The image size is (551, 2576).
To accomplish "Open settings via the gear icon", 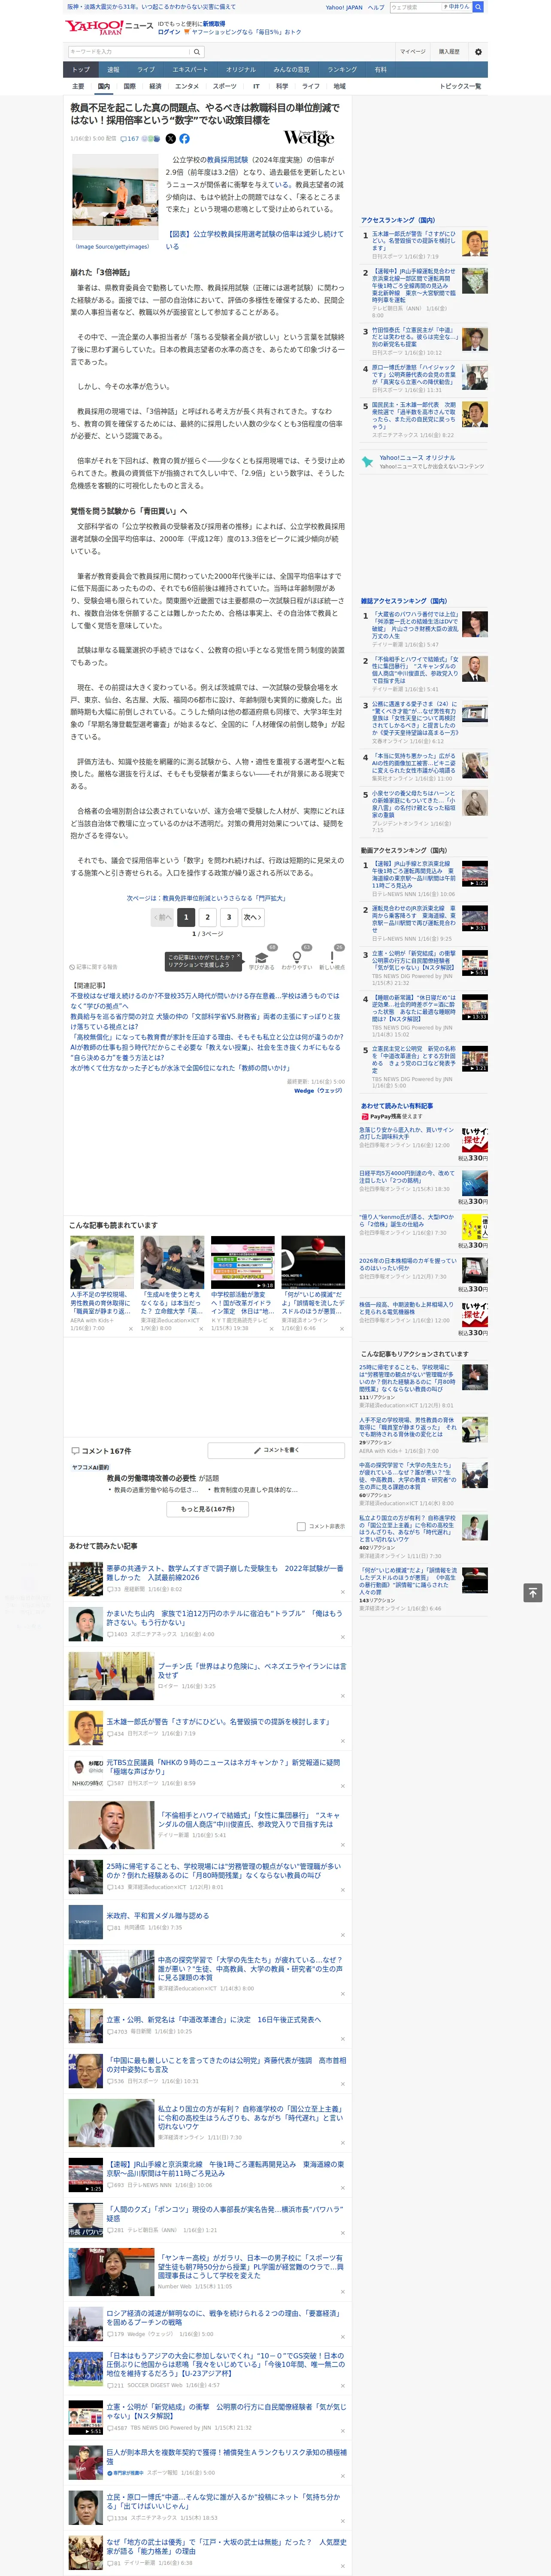I will [478, 52].
